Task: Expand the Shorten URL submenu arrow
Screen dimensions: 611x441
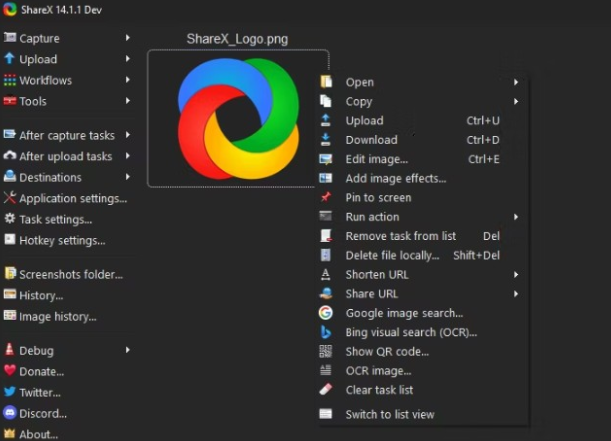Action: tap(516, 275)
